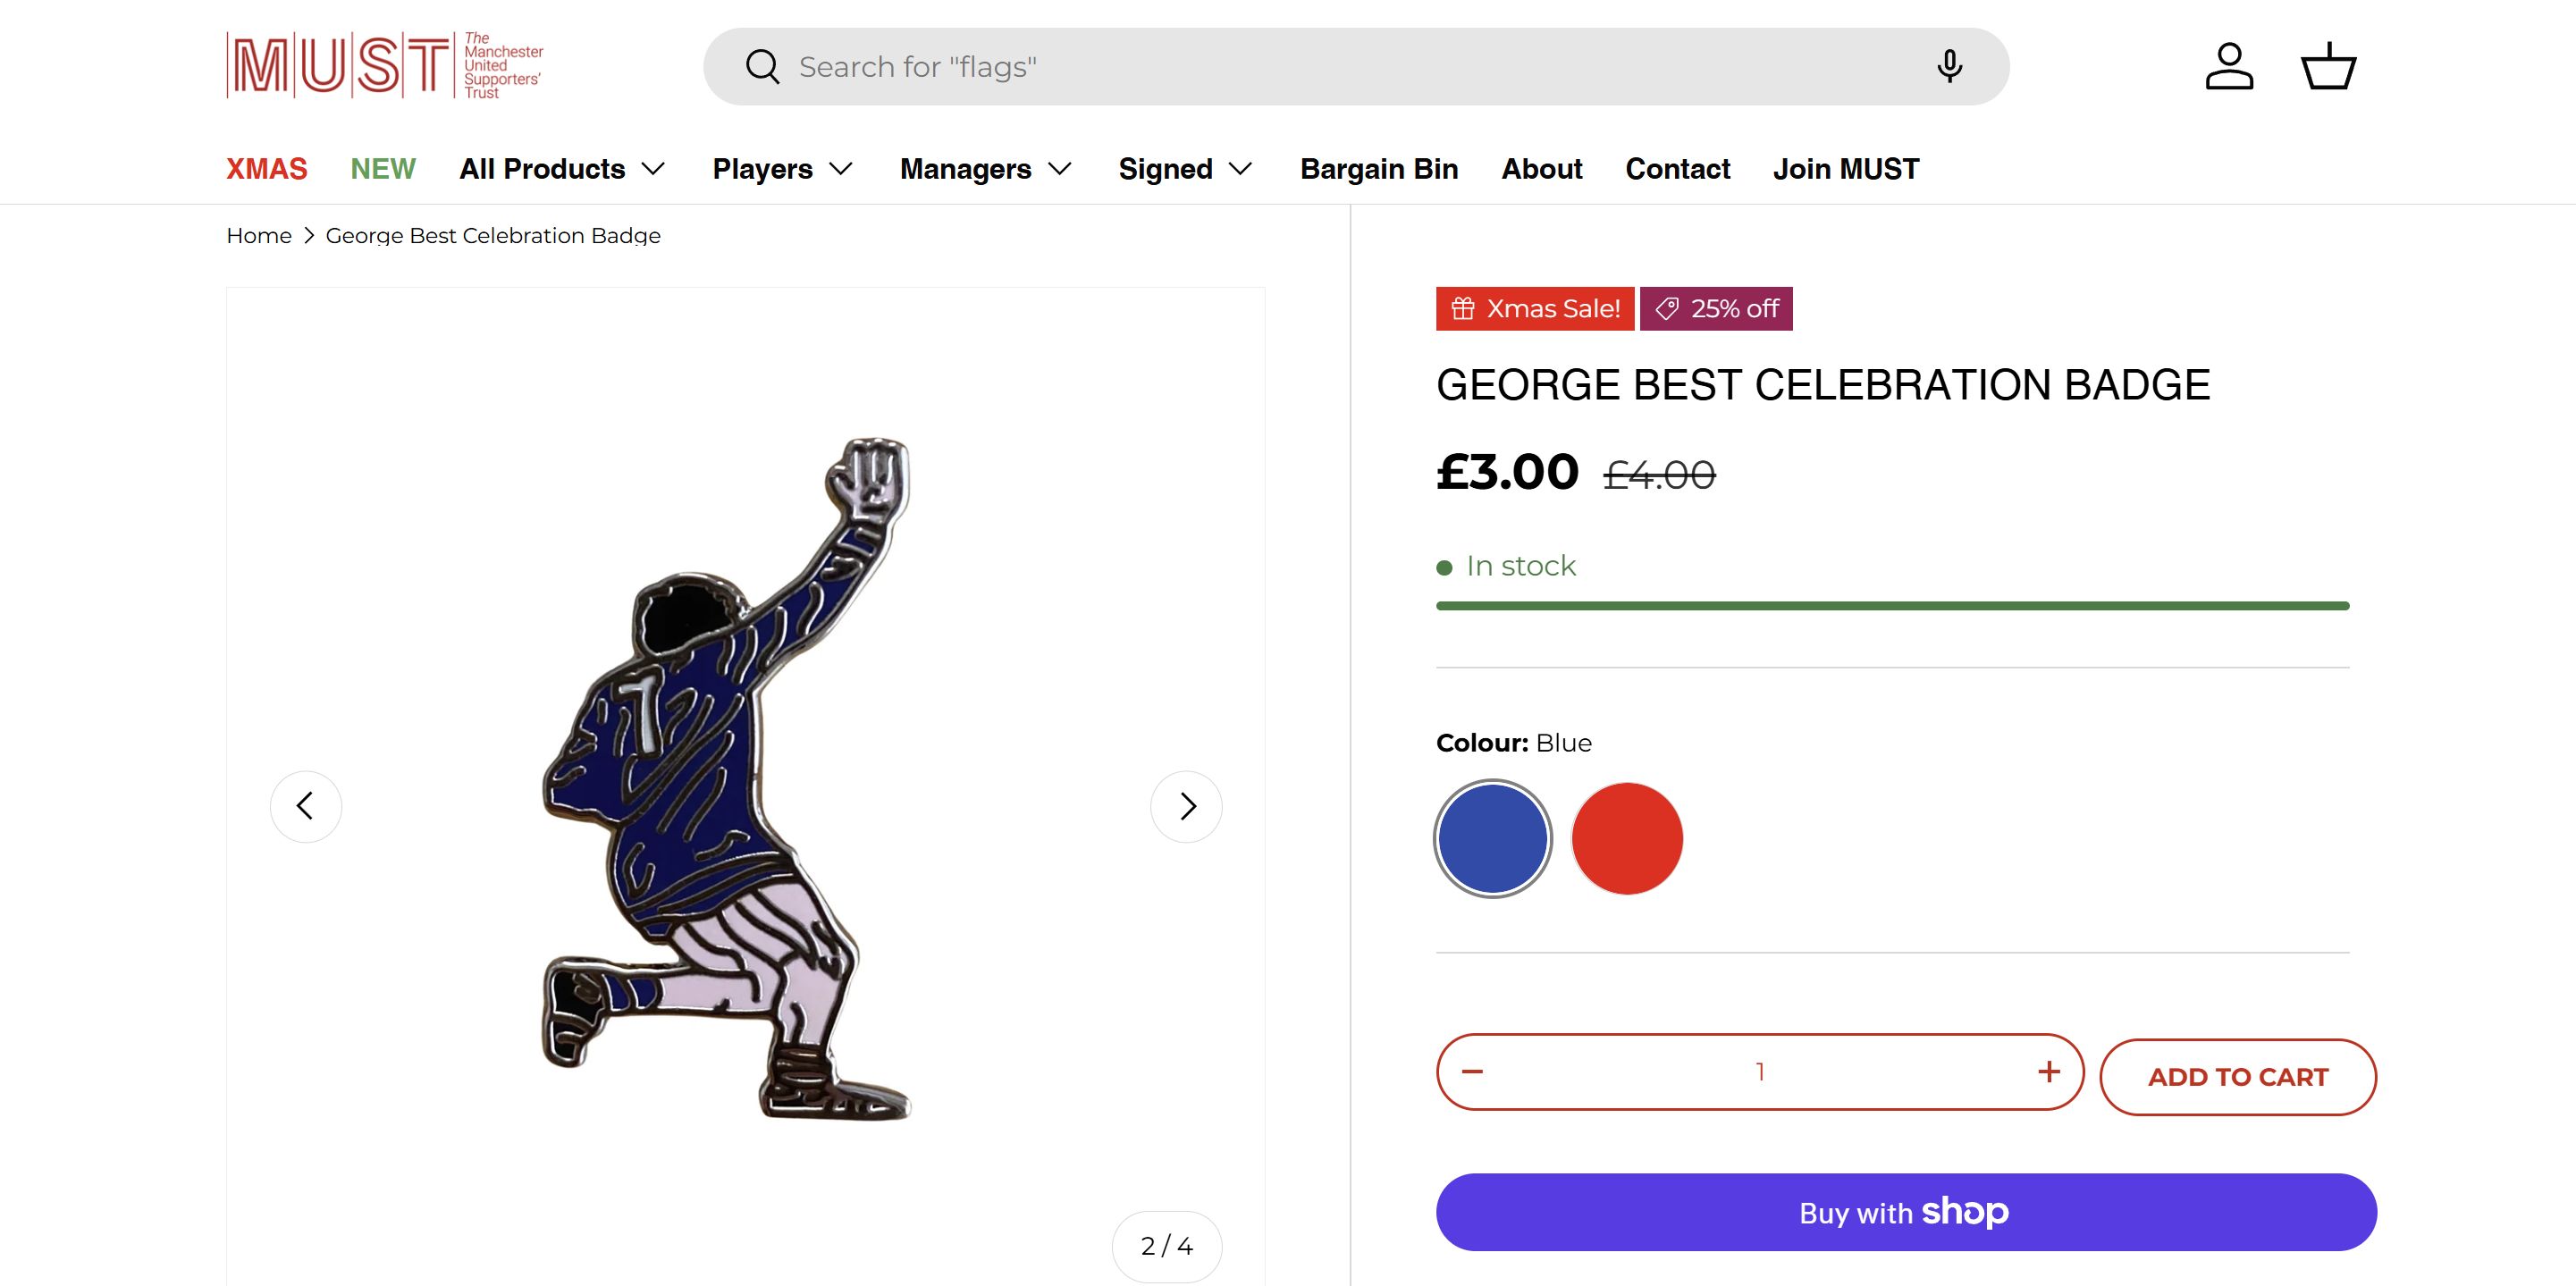Expand the Managers menu dropdown
2576x1286 pixels.
[985, 169]
